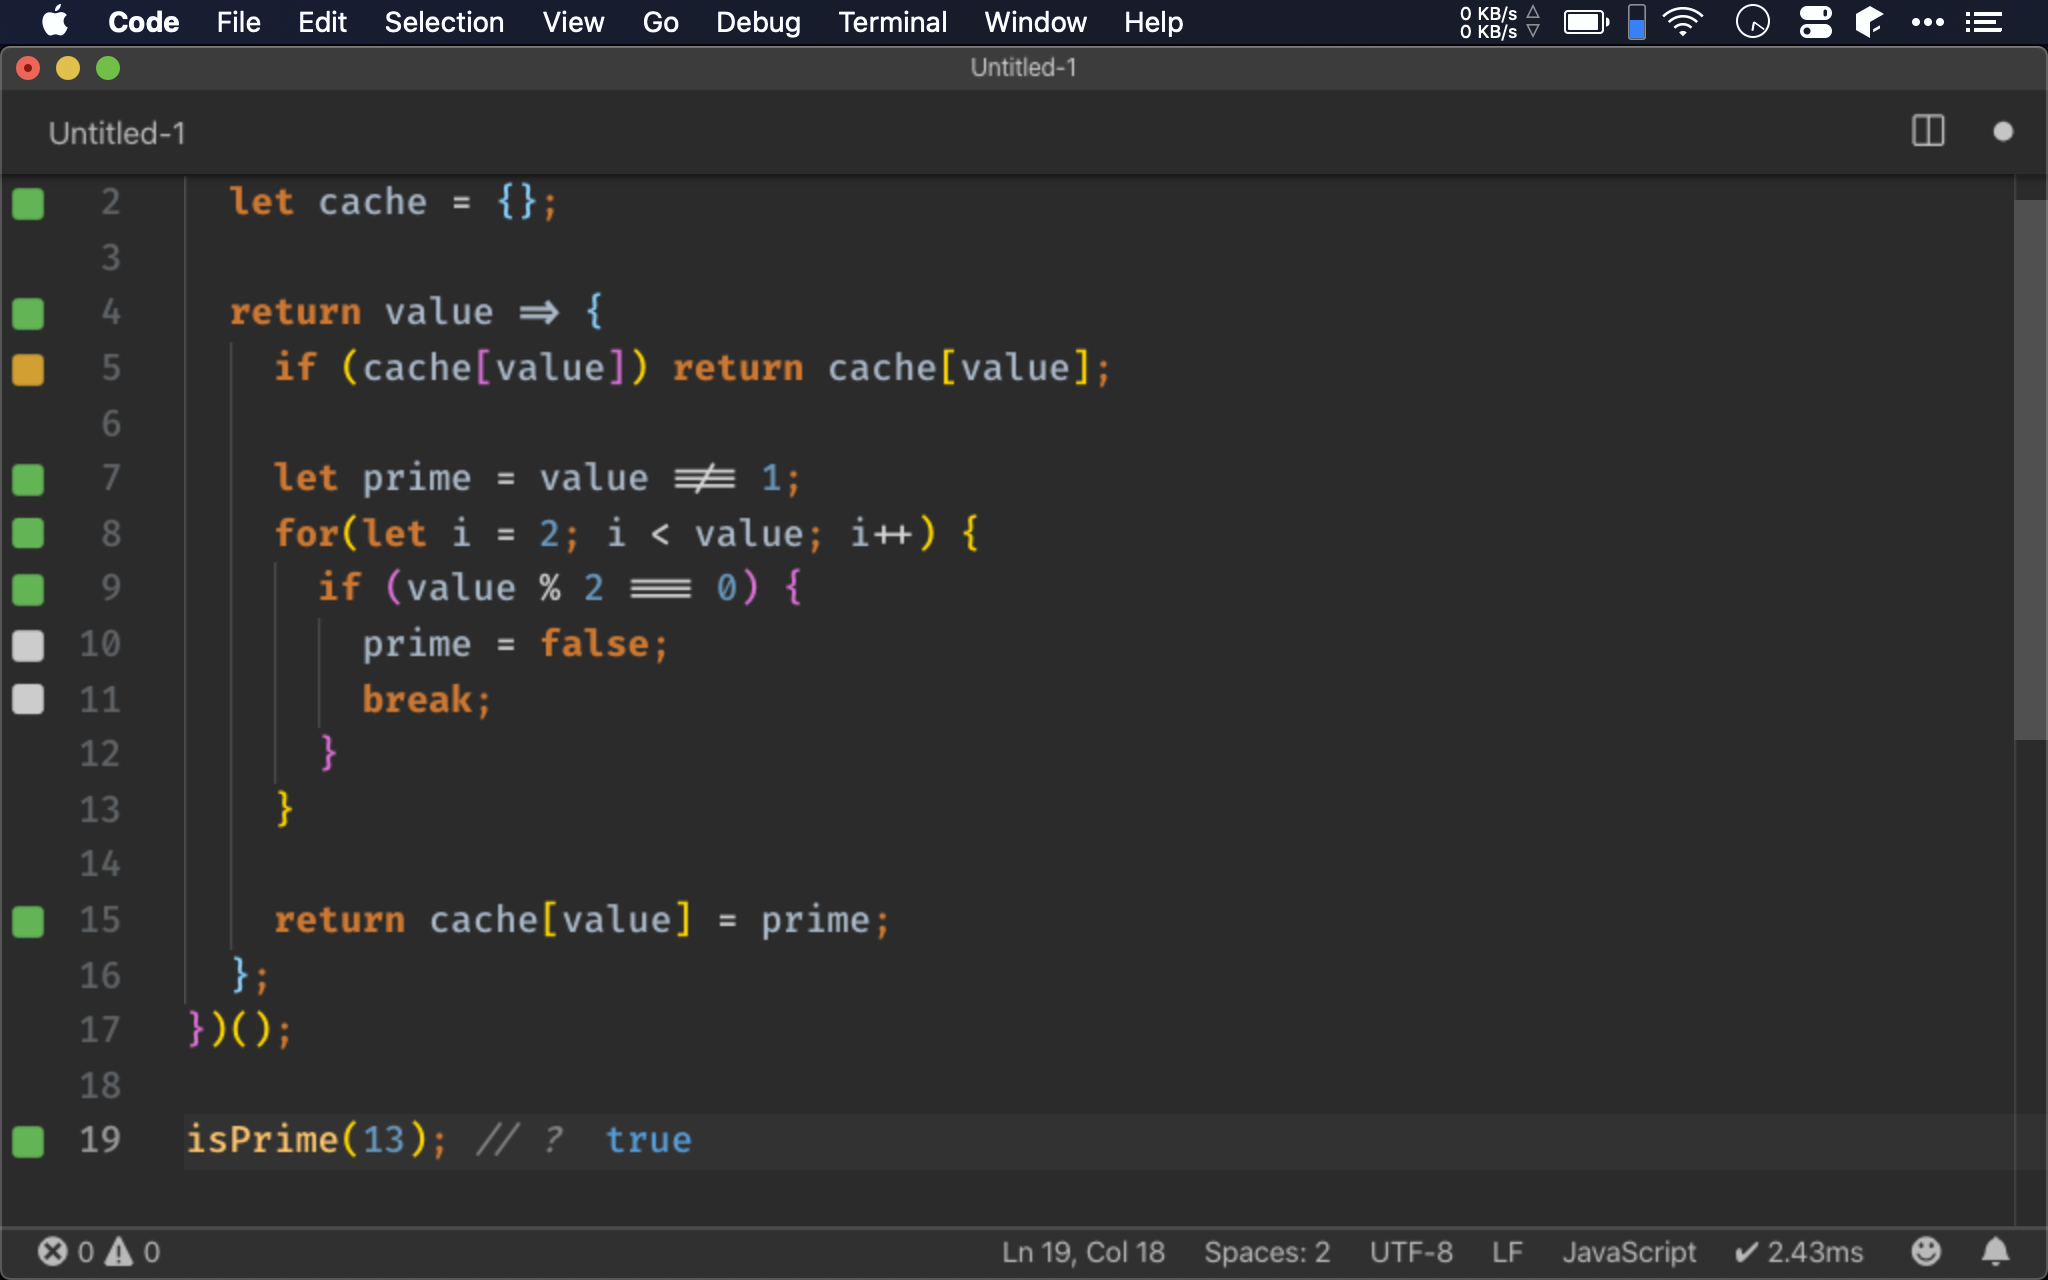This screenshot has height=1280, width=2048.
Task: Open the Spaces: 2 indentation selector
Action: 1266,1252
